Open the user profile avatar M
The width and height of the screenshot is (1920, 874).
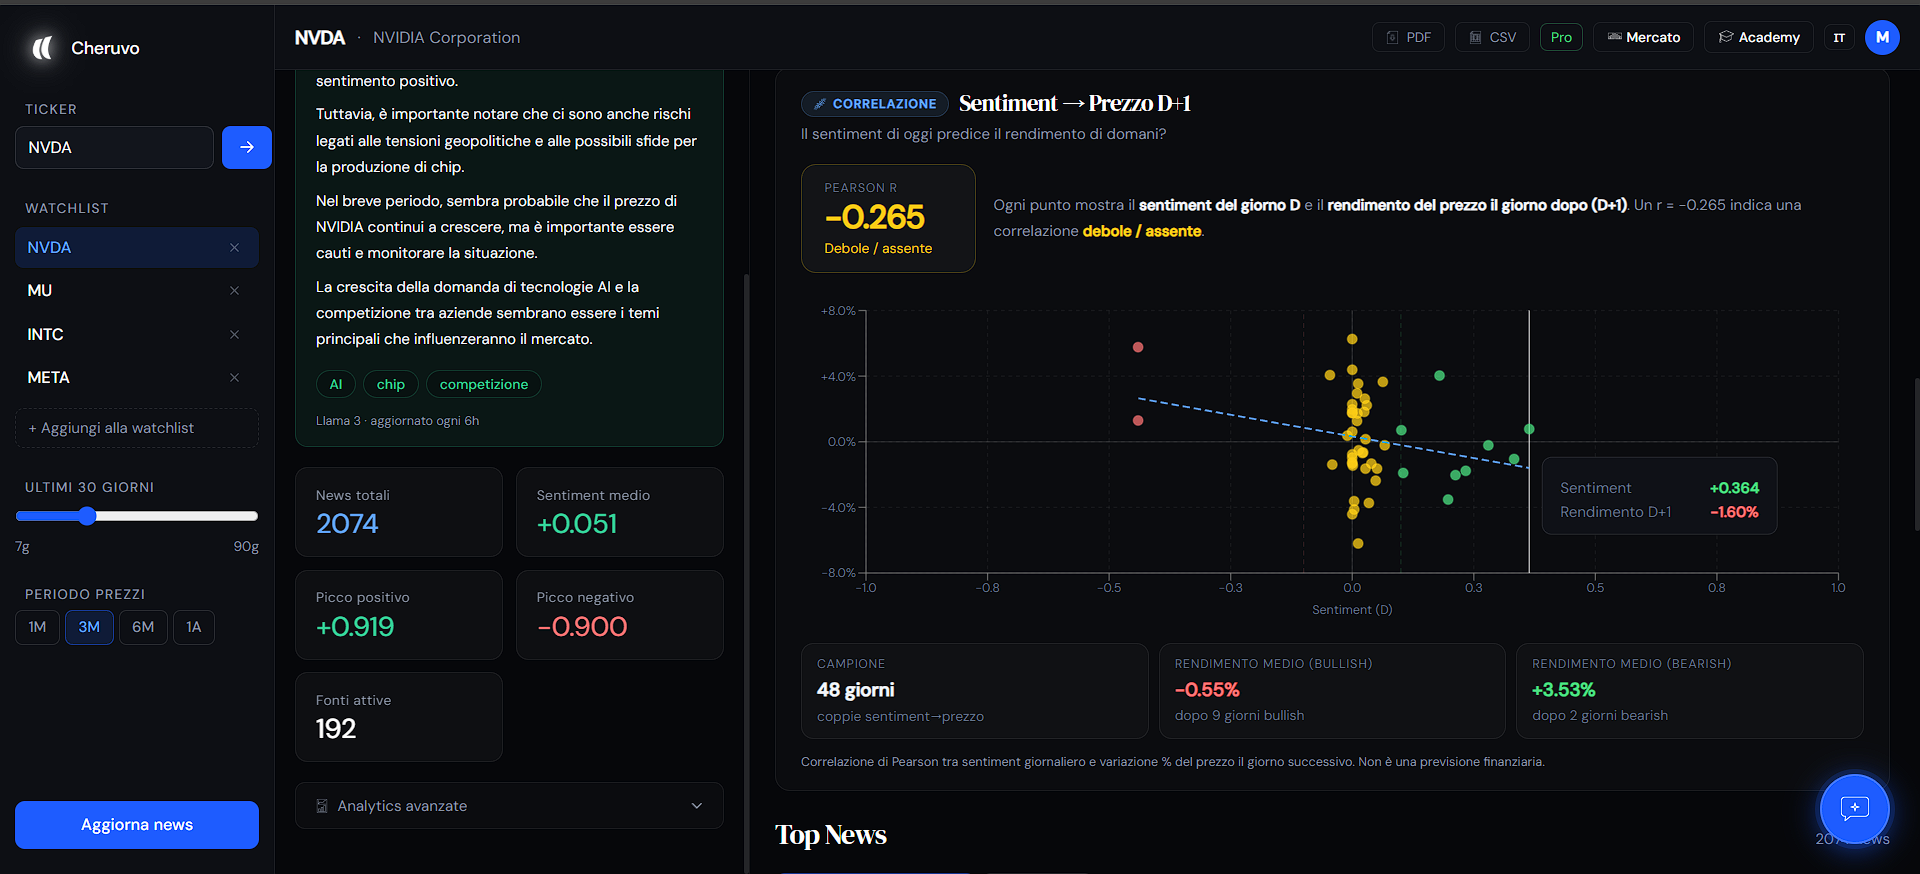click(1882, 37)
